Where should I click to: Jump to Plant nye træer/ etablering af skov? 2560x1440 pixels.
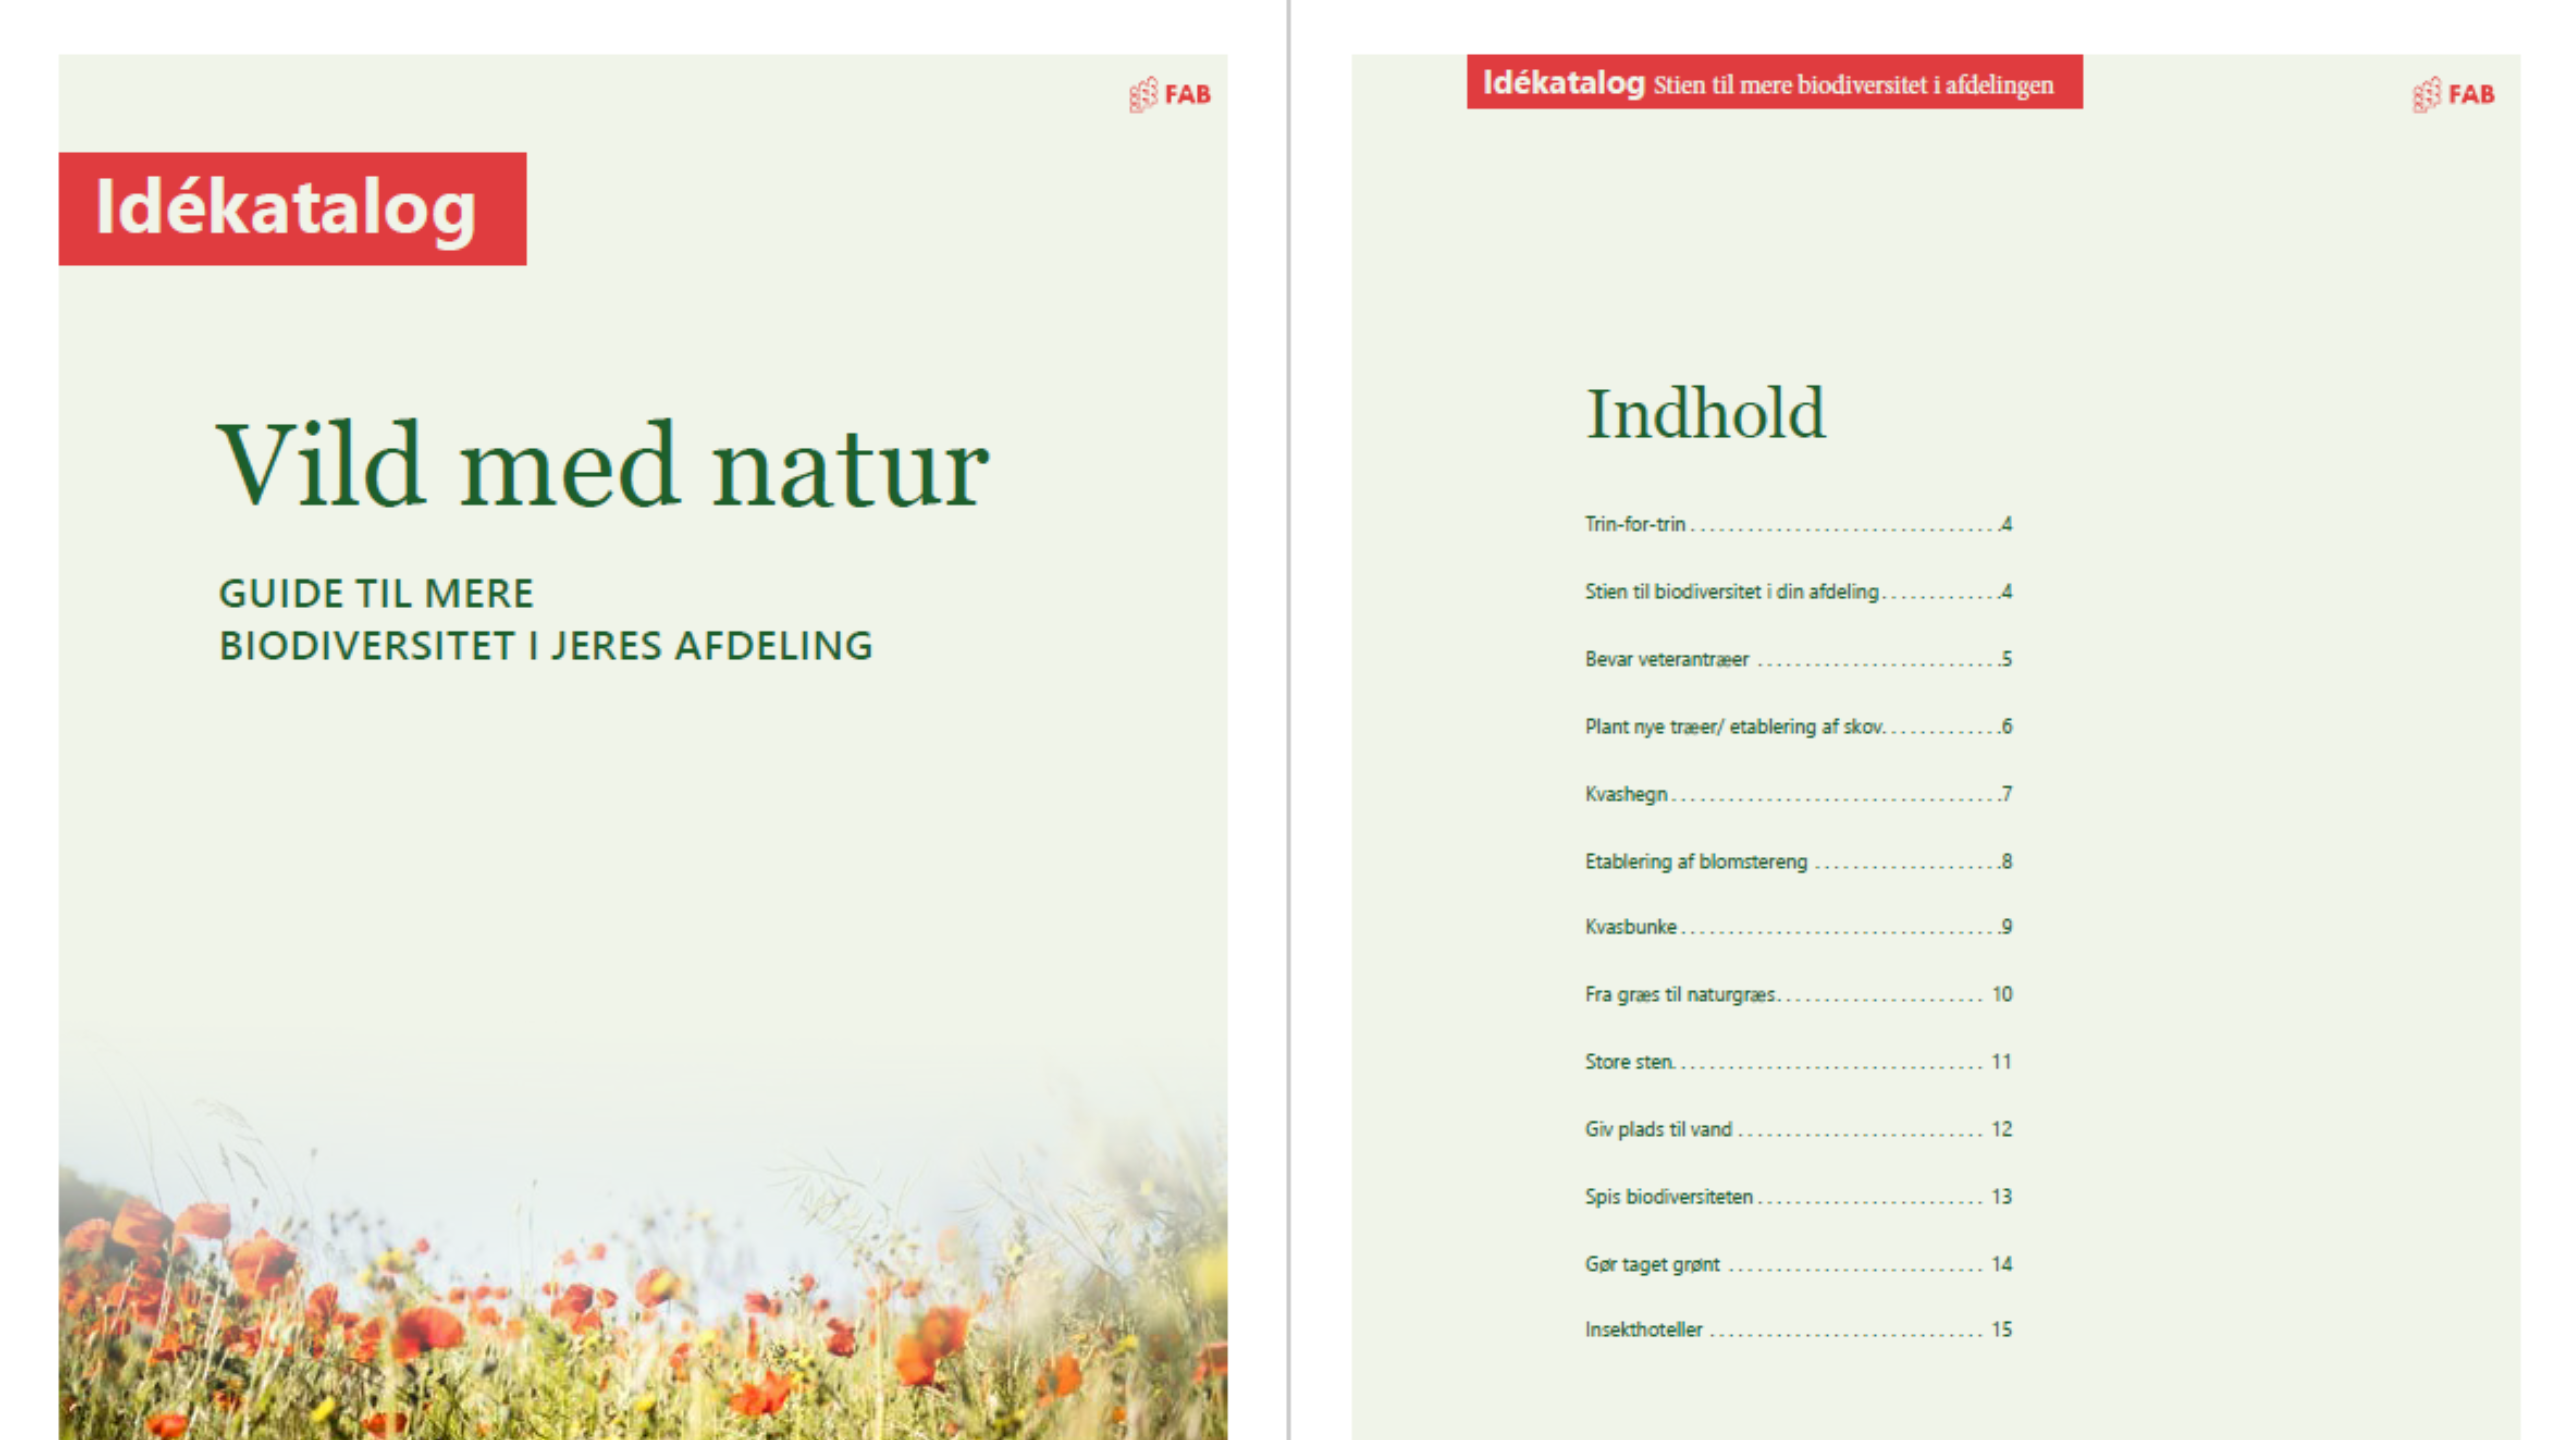pyautogui.click(x=1733, y=727)
